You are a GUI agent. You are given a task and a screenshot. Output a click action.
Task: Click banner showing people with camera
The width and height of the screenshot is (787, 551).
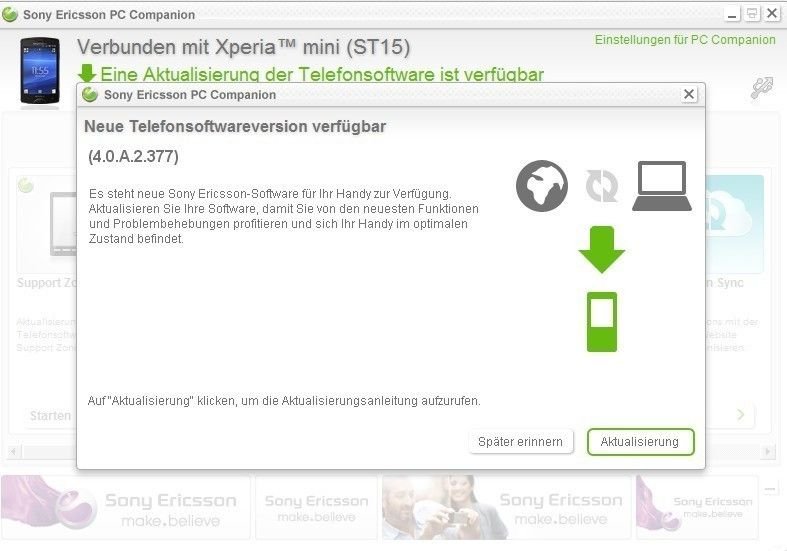(506, 507)
